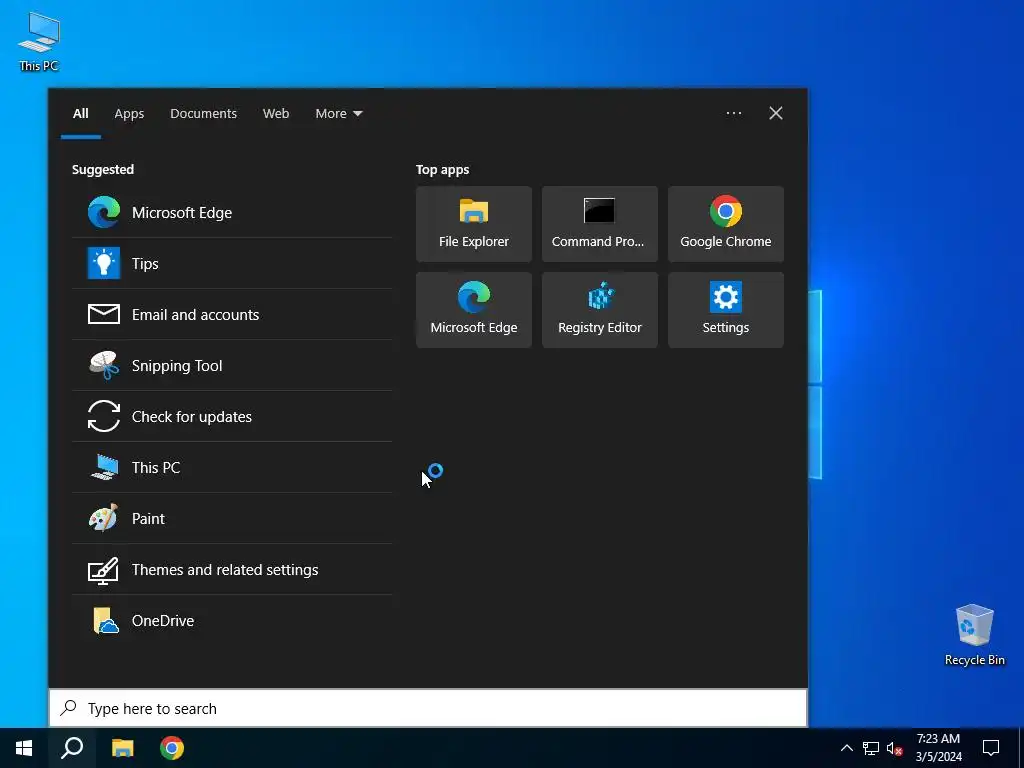Open the network status tray icon
The width and height of the screenshot is (1024, 768).
(871, 748)
